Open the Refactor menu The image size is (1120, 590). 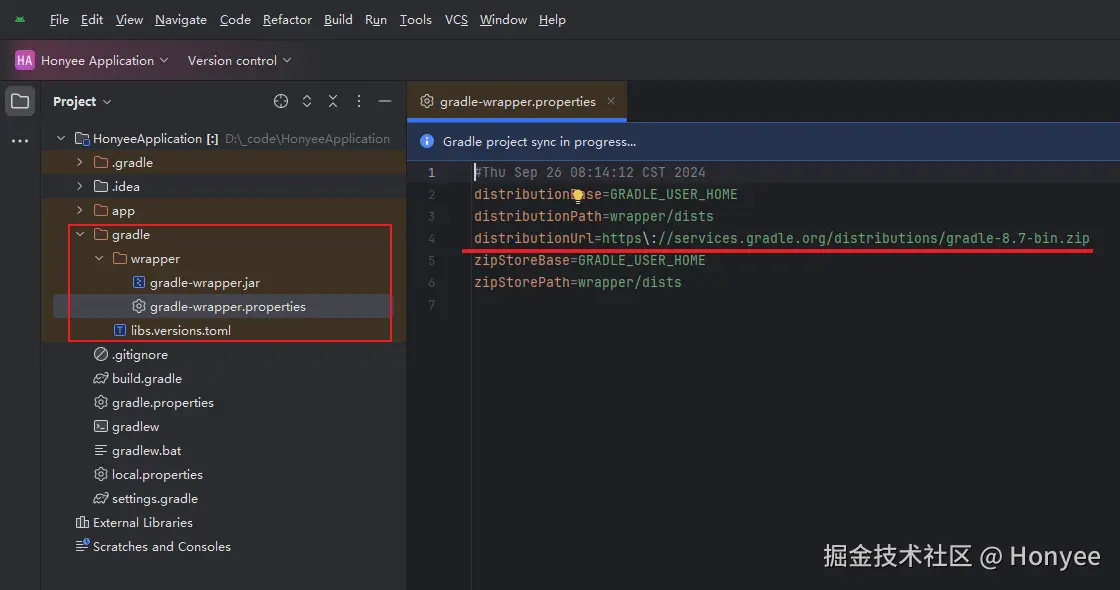pos(287,20)
